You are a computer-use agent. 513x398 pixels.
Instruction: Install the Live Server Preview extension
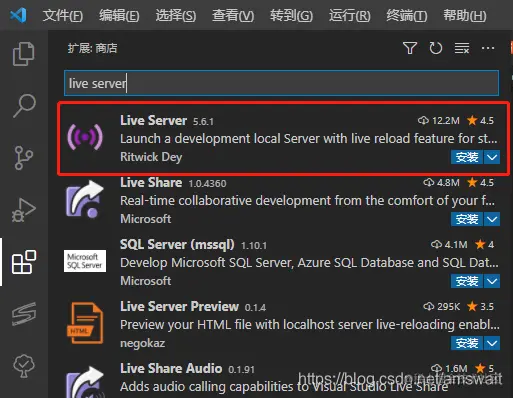point(467,343)
